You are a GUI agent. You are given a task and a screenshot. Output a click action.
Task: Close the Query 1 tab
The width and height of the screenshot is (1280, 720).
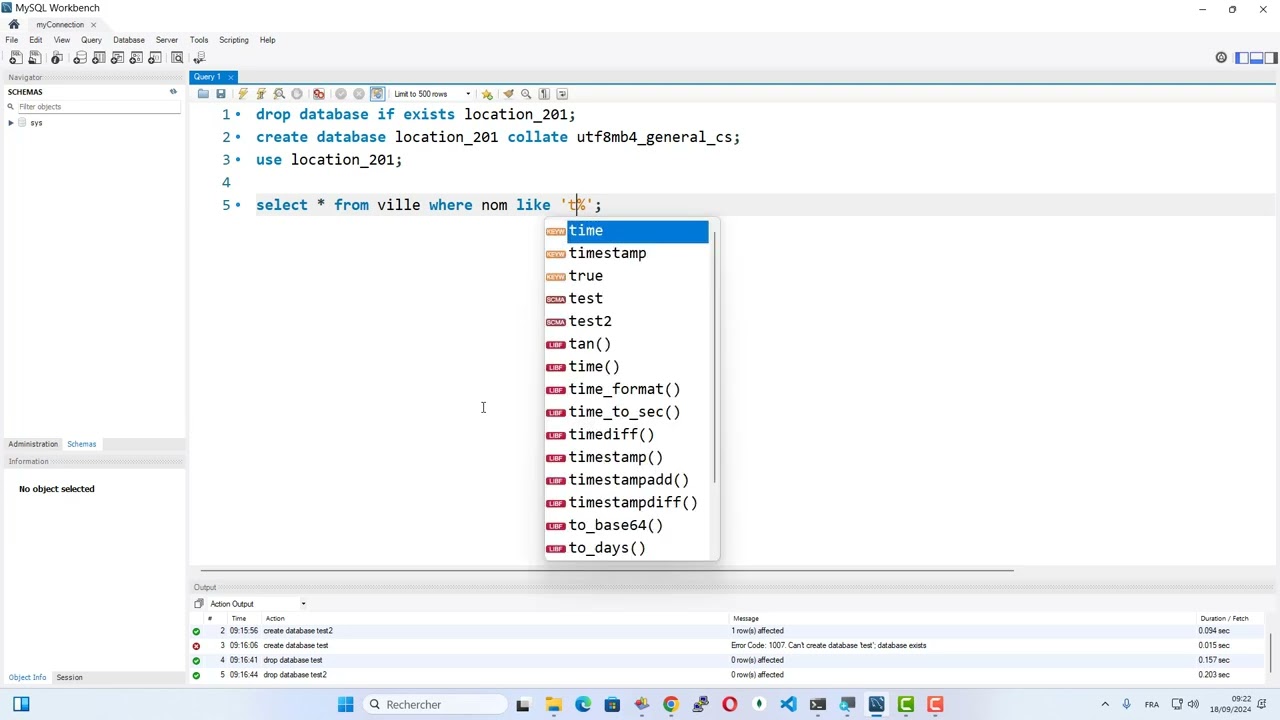point(230,77)
